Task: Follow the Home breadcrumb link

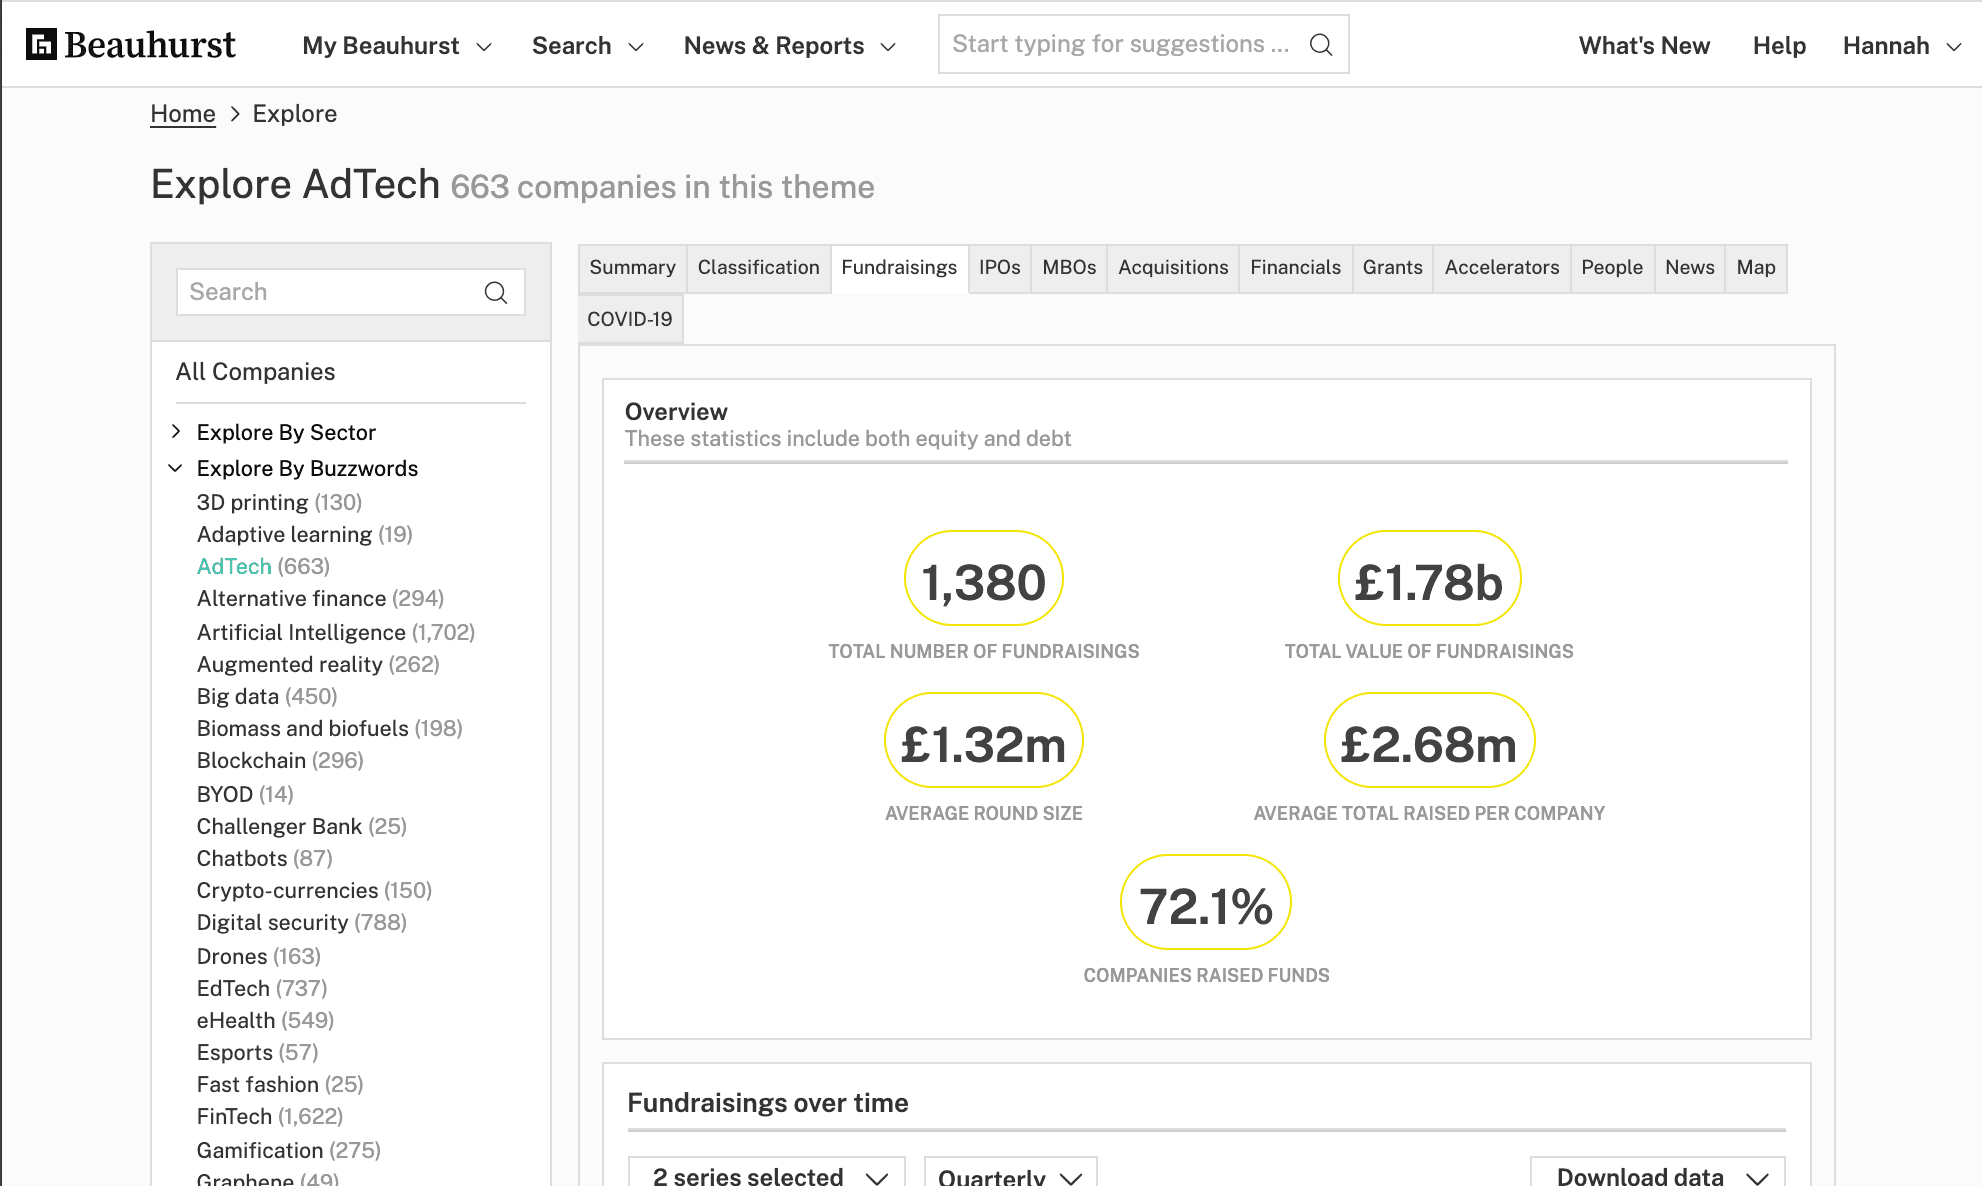Action: click(183, 114)
